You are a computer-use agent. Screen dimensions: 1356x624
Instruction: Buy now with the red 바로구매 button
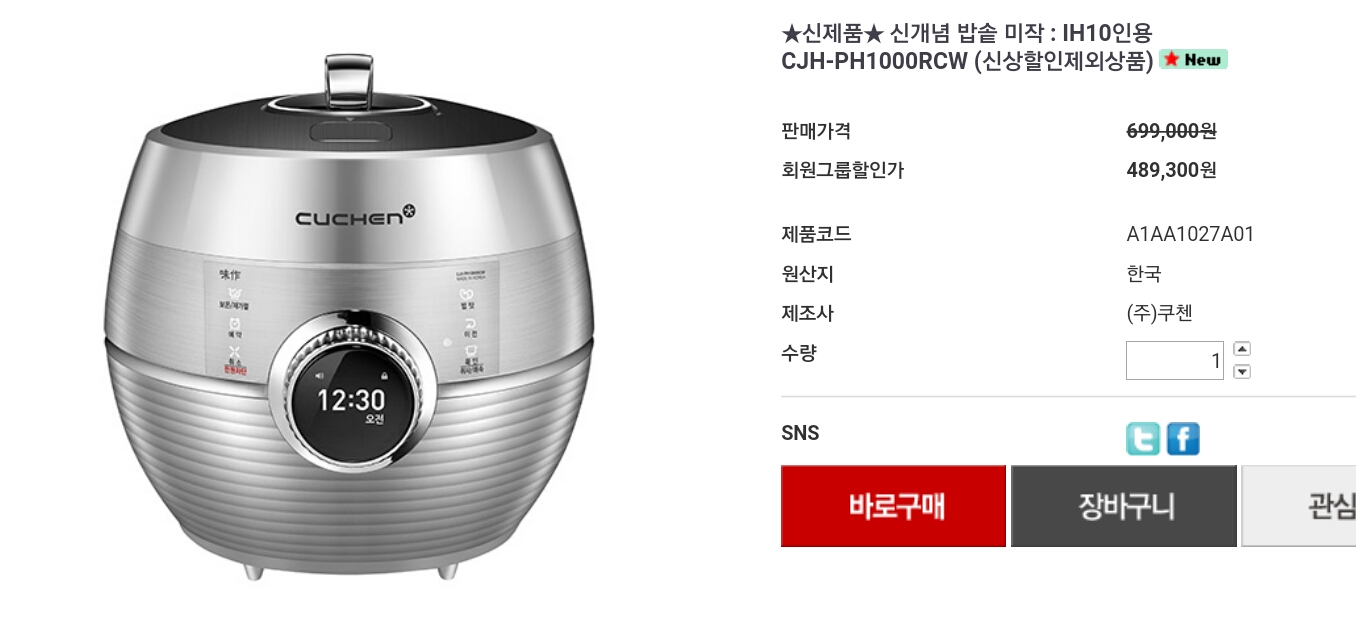click(x=893, y=506)
